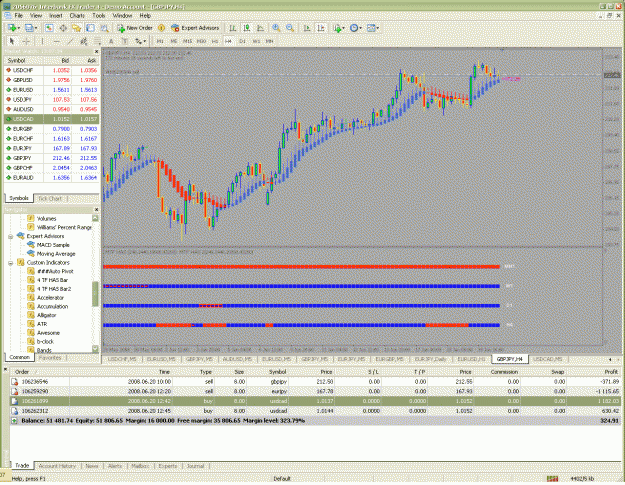Open the File menu
Viewport: 625px width, 485px height.
pyautogui.click(x=18, y=16)
